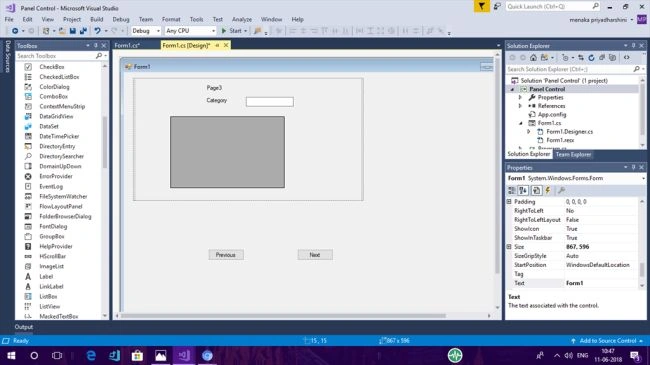
Task: Open the Output panel tab
Action: pos(24,327)
